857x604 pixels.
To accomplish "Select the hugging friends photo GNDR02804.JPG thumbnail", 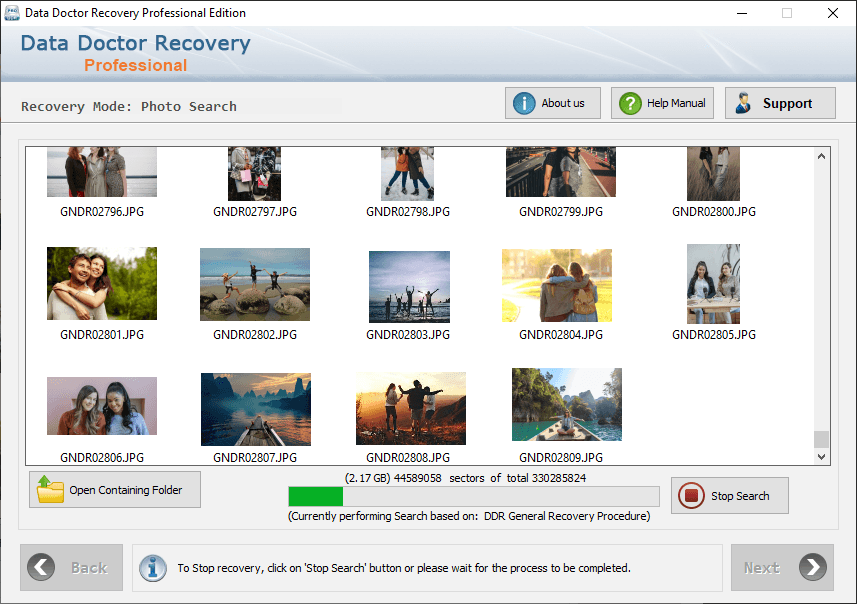I will [x=557, y=285].
